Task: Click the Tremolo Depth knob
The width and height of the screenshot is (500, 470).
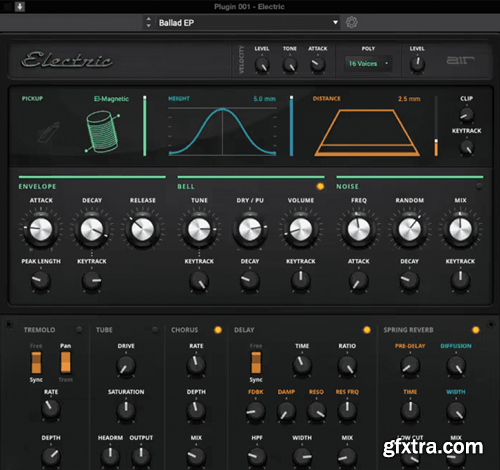Action: [51, 456]
